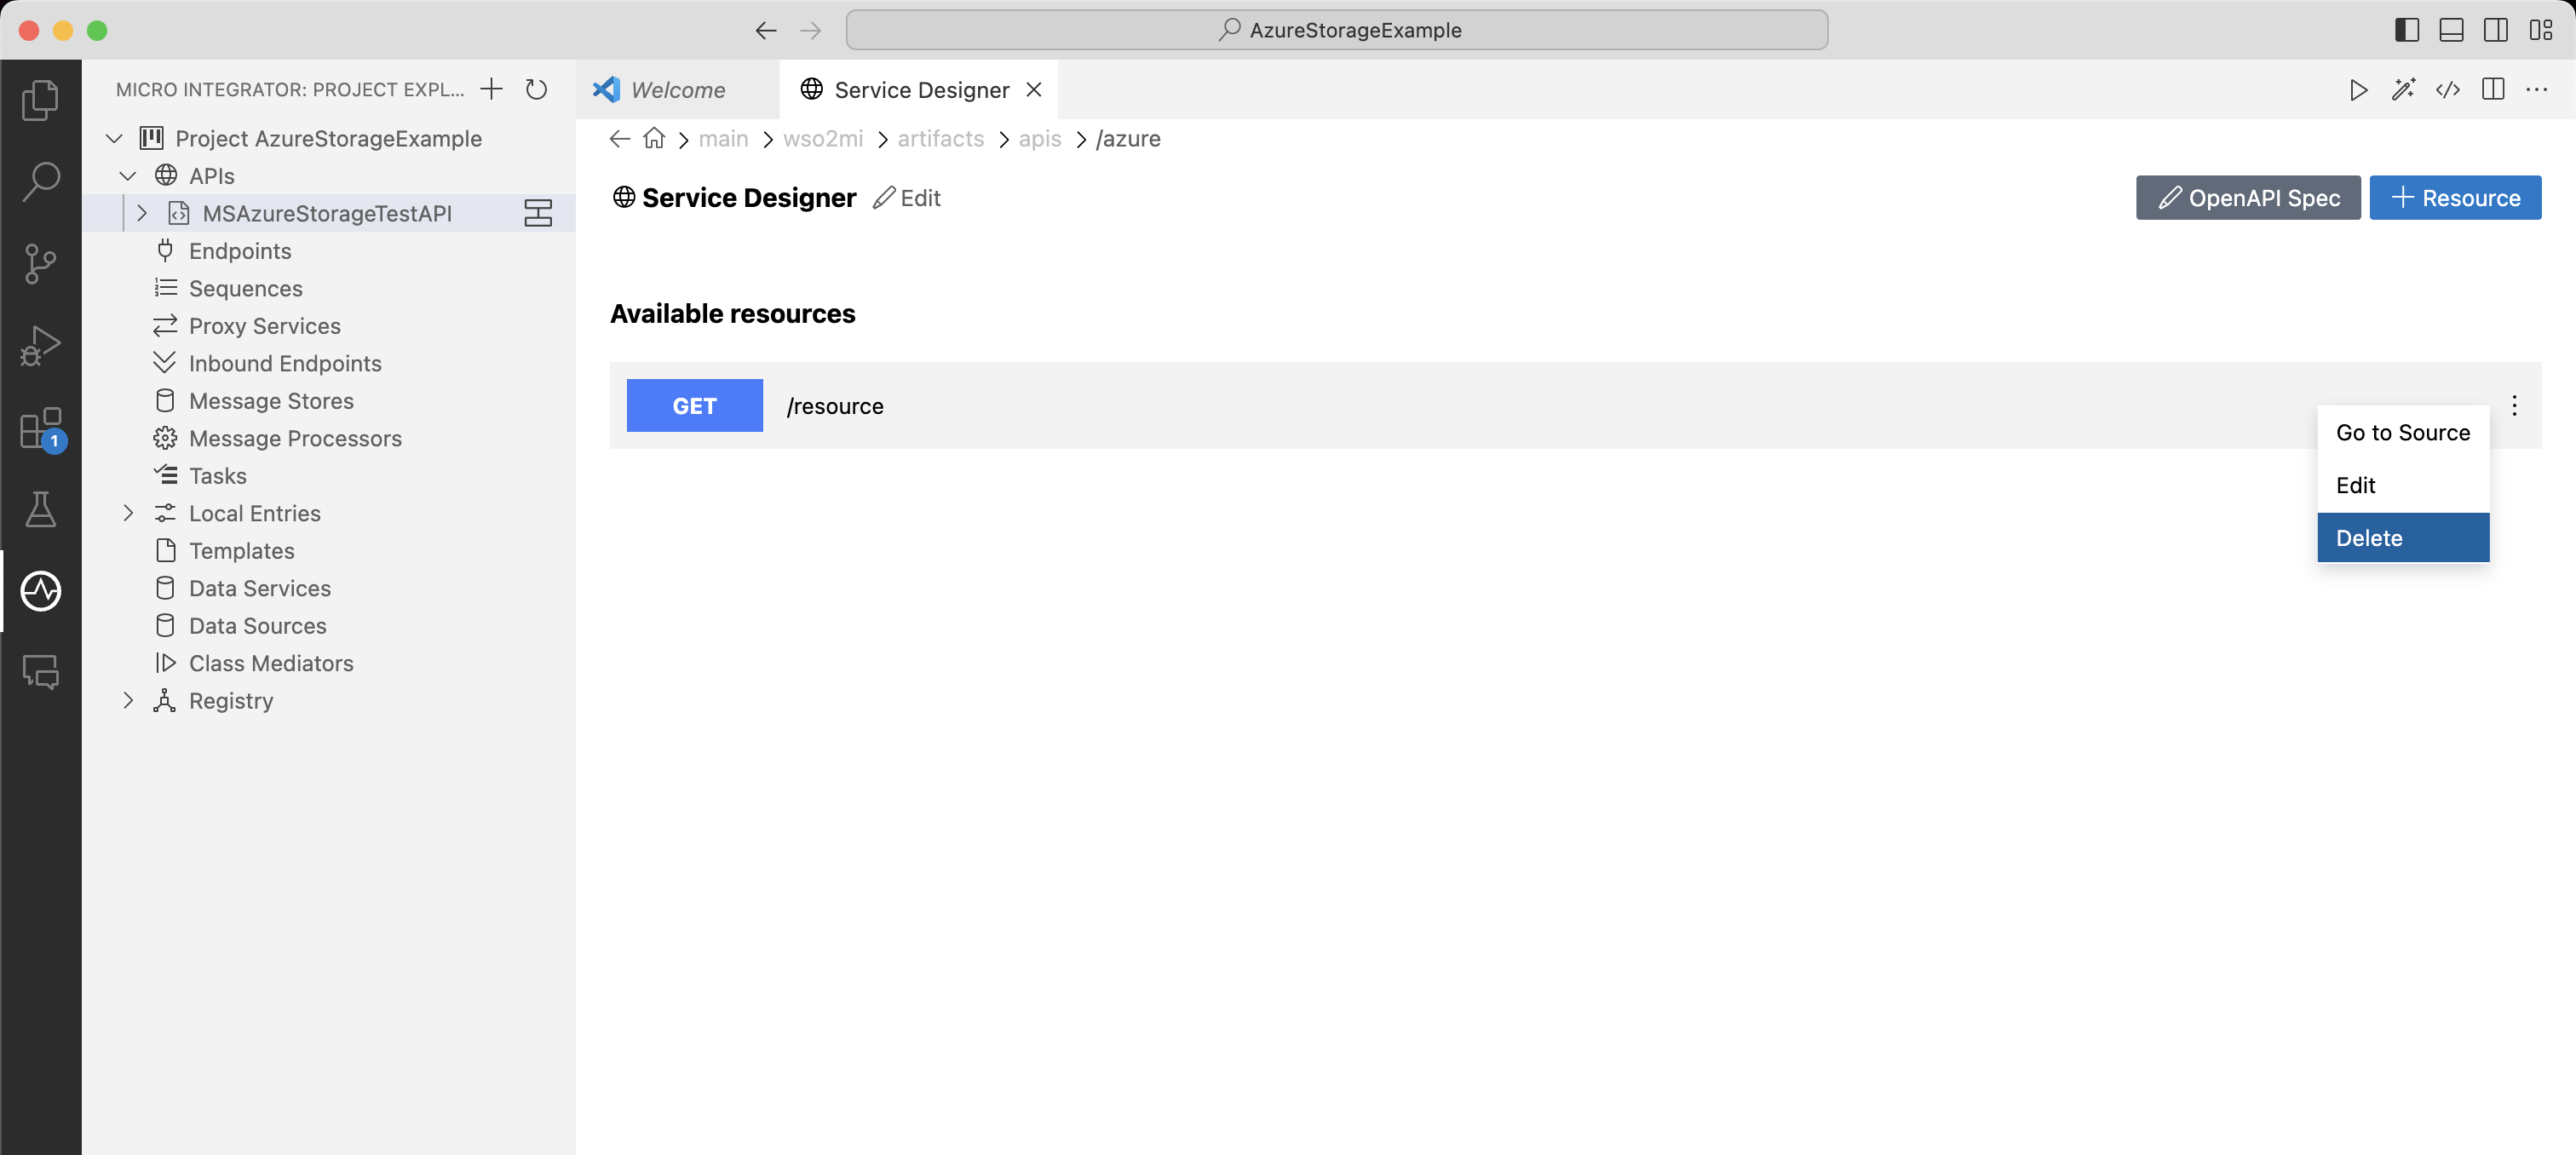Open the Explorer view in activity bar
The image size is (2576, 1155).
[40, 99]
